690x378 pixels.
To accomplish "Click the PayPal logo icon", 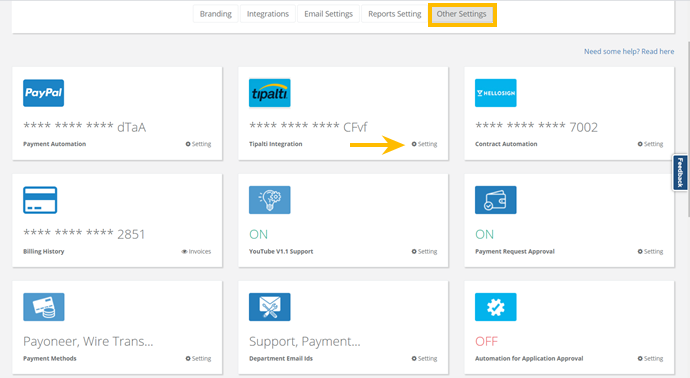I will coord(44,93).
